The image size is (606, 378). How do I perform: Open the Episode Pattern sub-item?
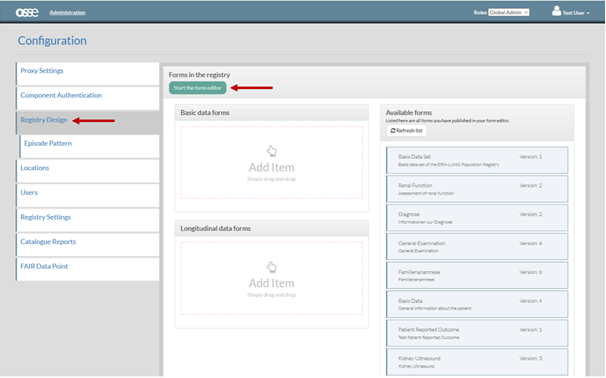[89, 146]
